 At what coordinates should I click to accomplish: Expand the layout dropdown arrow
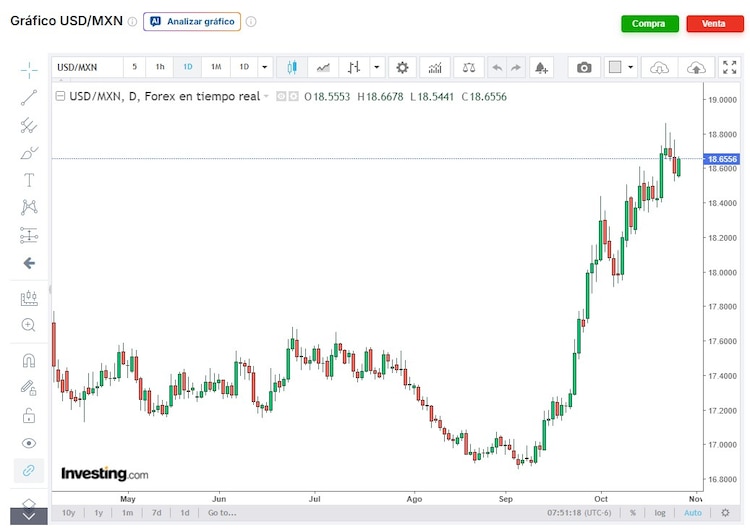(630, 67)
